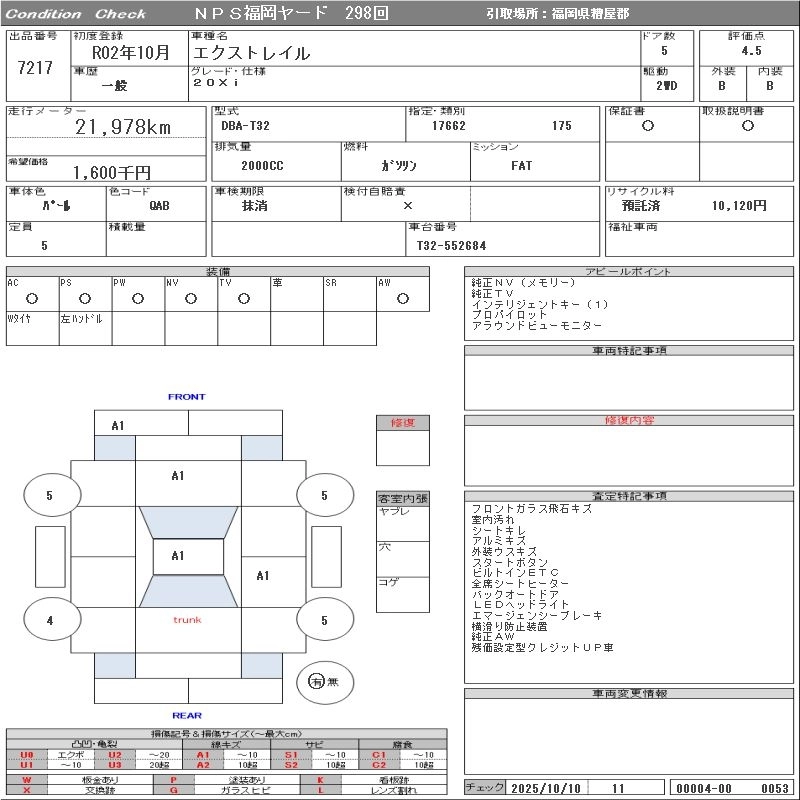Click the tire circle showing 4
This screenshot has height=800, width=800.
coord(52,620)
